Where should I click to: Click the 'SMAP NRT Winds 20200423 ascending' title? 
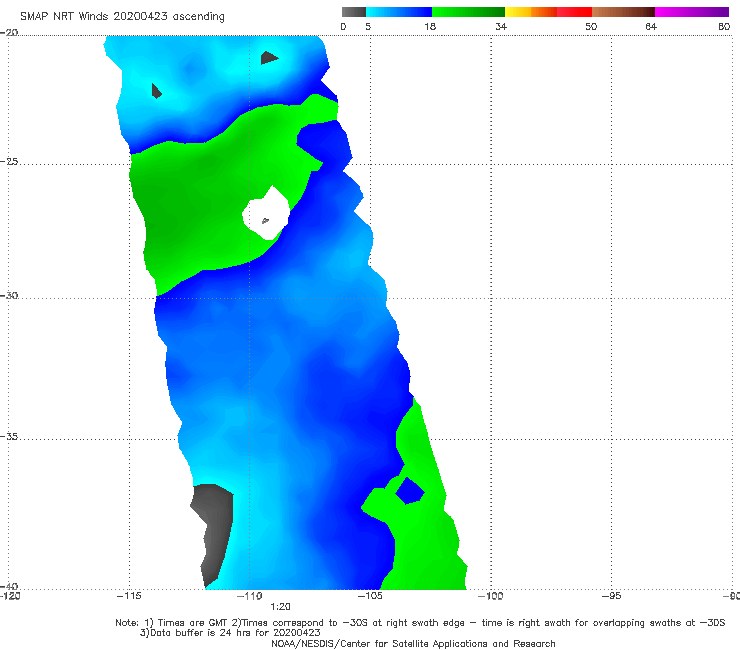122,16
